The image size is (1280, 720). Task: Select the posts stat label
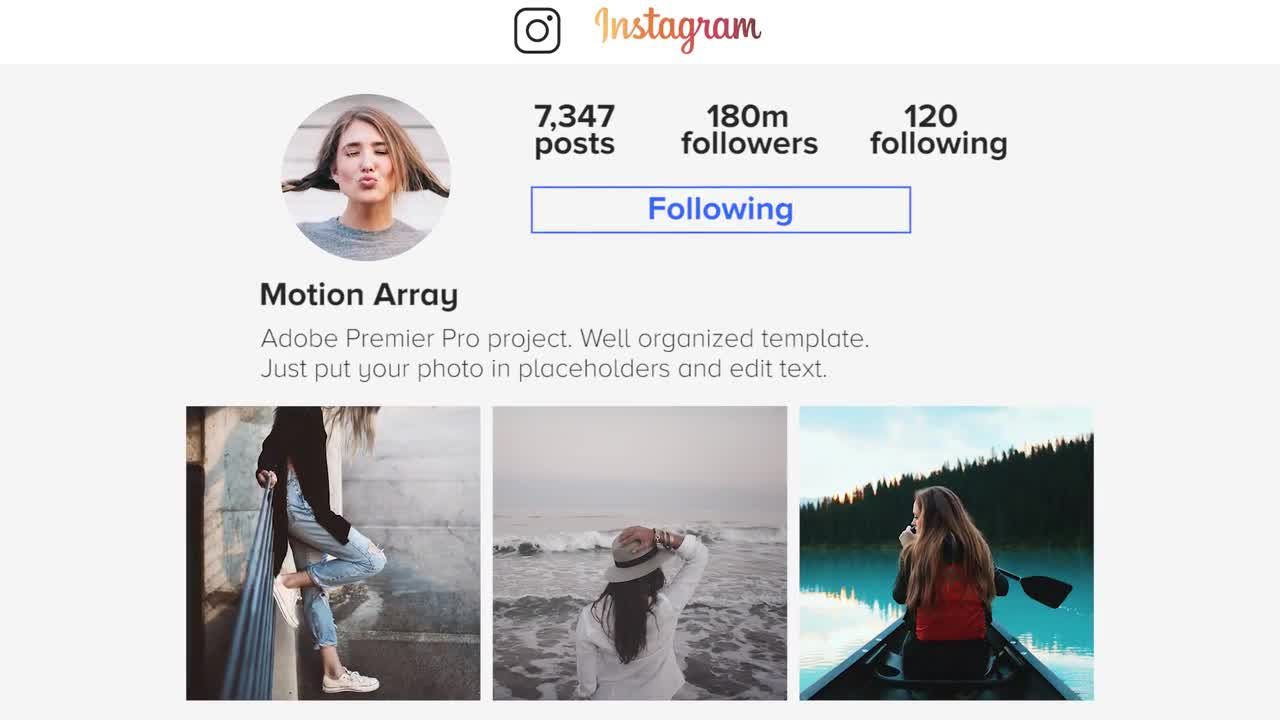pyautogui.click(x=573, y=144)
